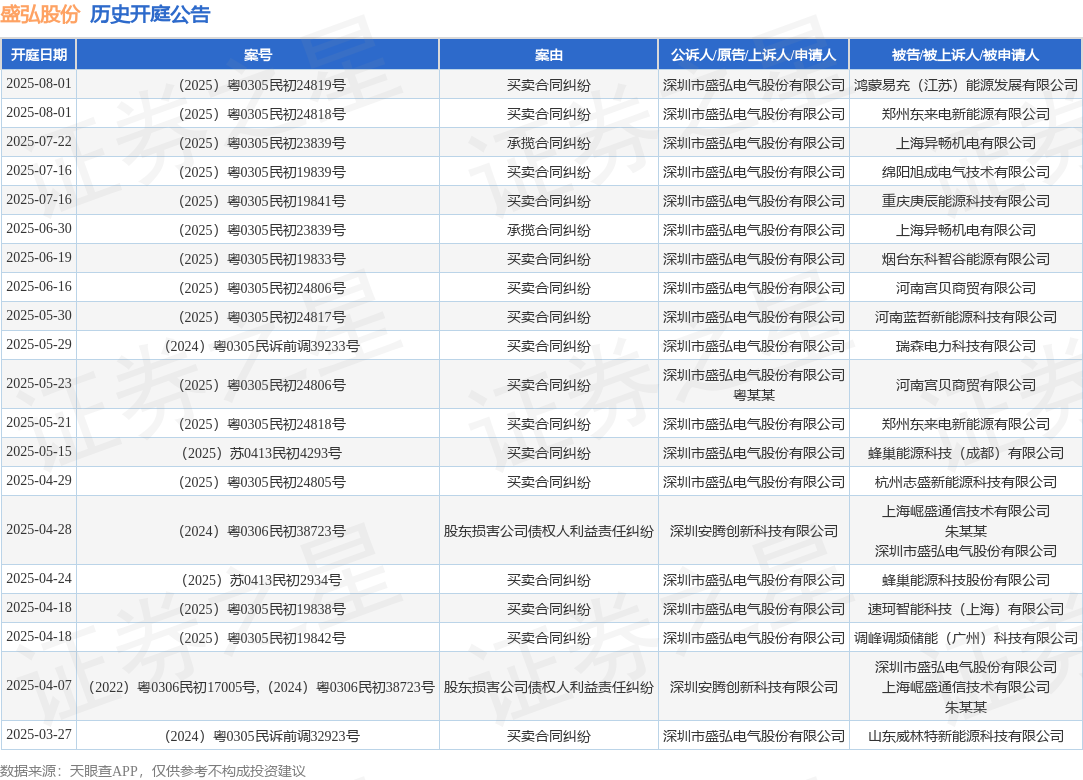The width and height of the screenshot is (1083, 780).
Task: Click the date 2025-07-22
Action: [39, 142]
